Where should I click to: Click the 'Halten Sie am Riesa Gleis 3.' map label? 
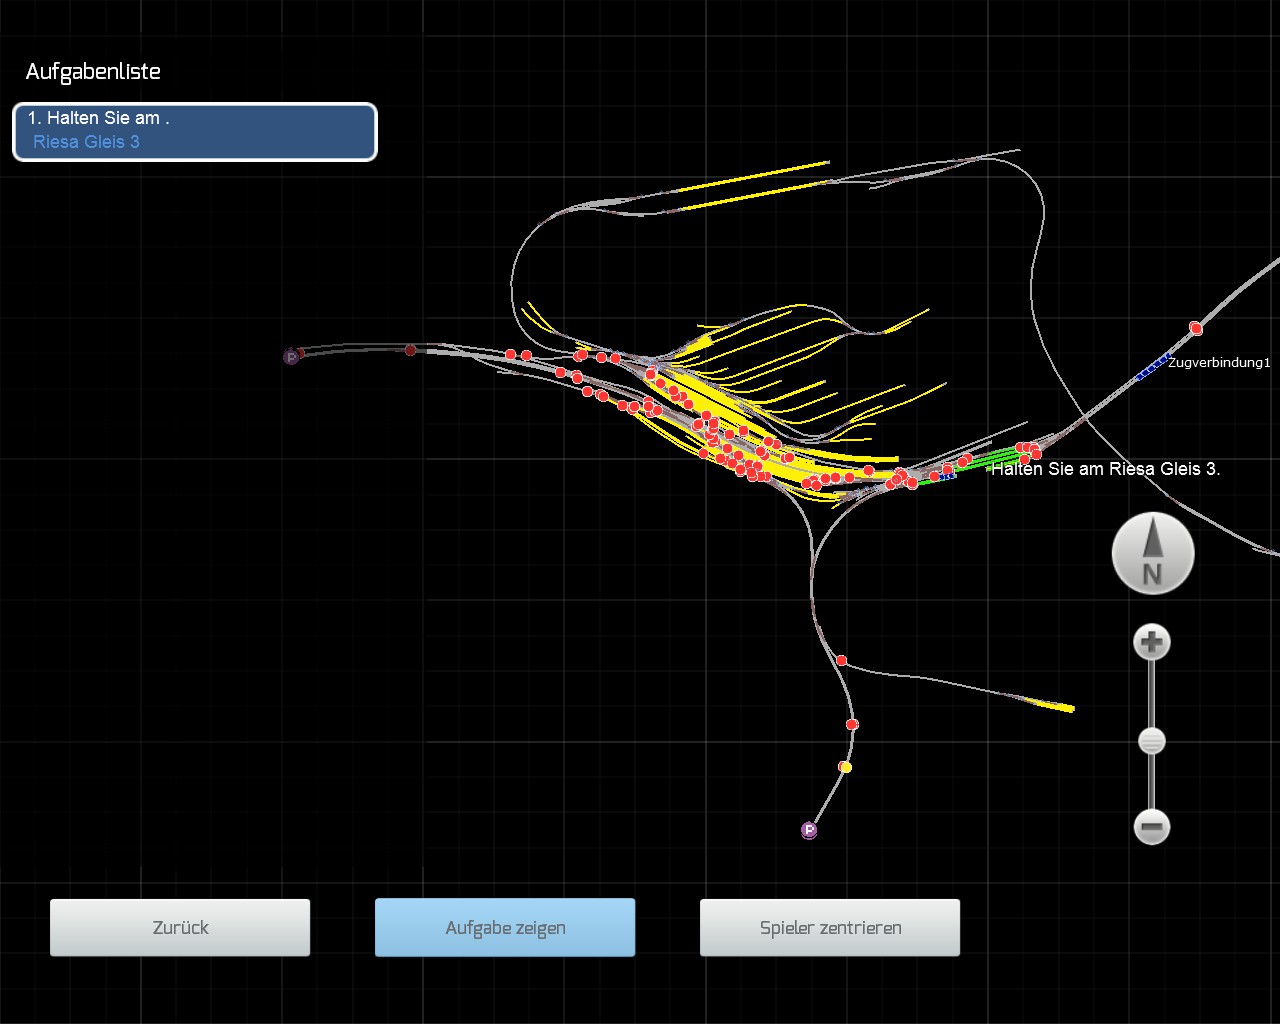[x=1105, y=469]
